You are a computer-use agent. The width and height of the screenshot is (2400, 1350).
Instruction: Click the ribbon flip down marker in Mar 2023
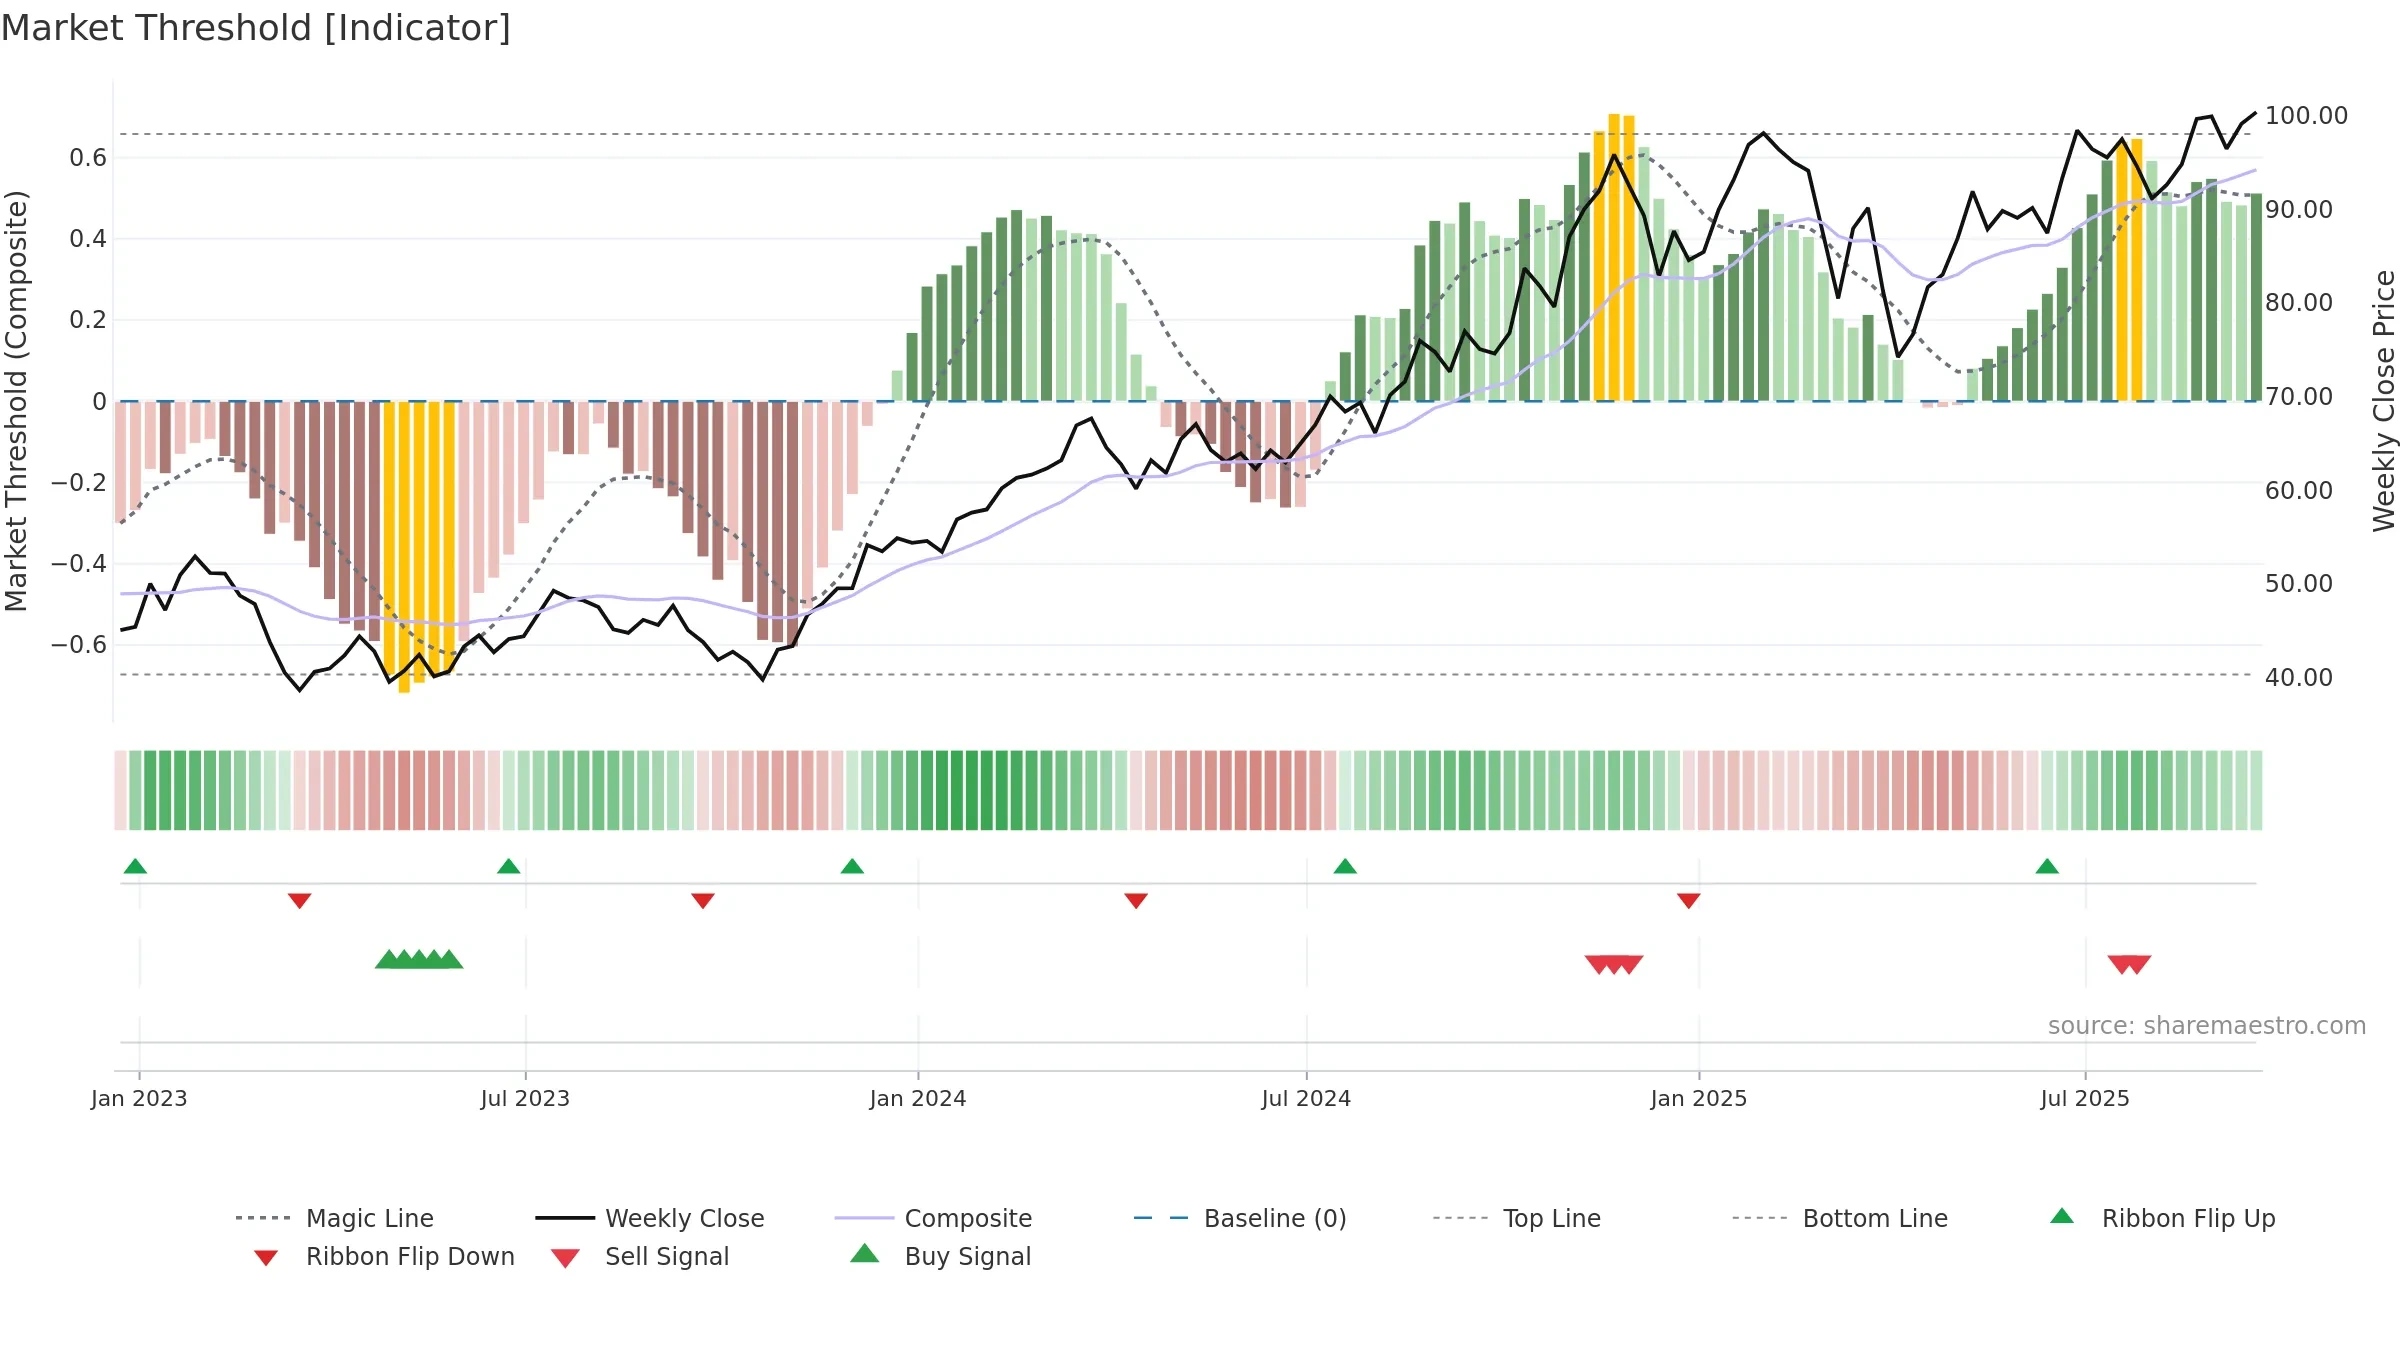pos(299,901)
